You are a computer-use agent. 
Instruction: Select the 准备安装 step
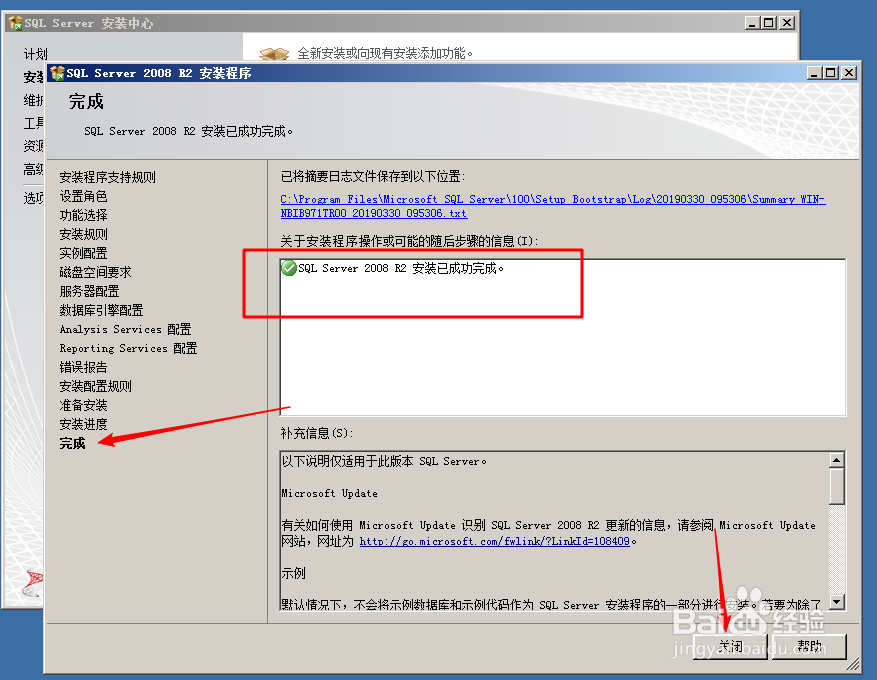(x=83, y=405)
